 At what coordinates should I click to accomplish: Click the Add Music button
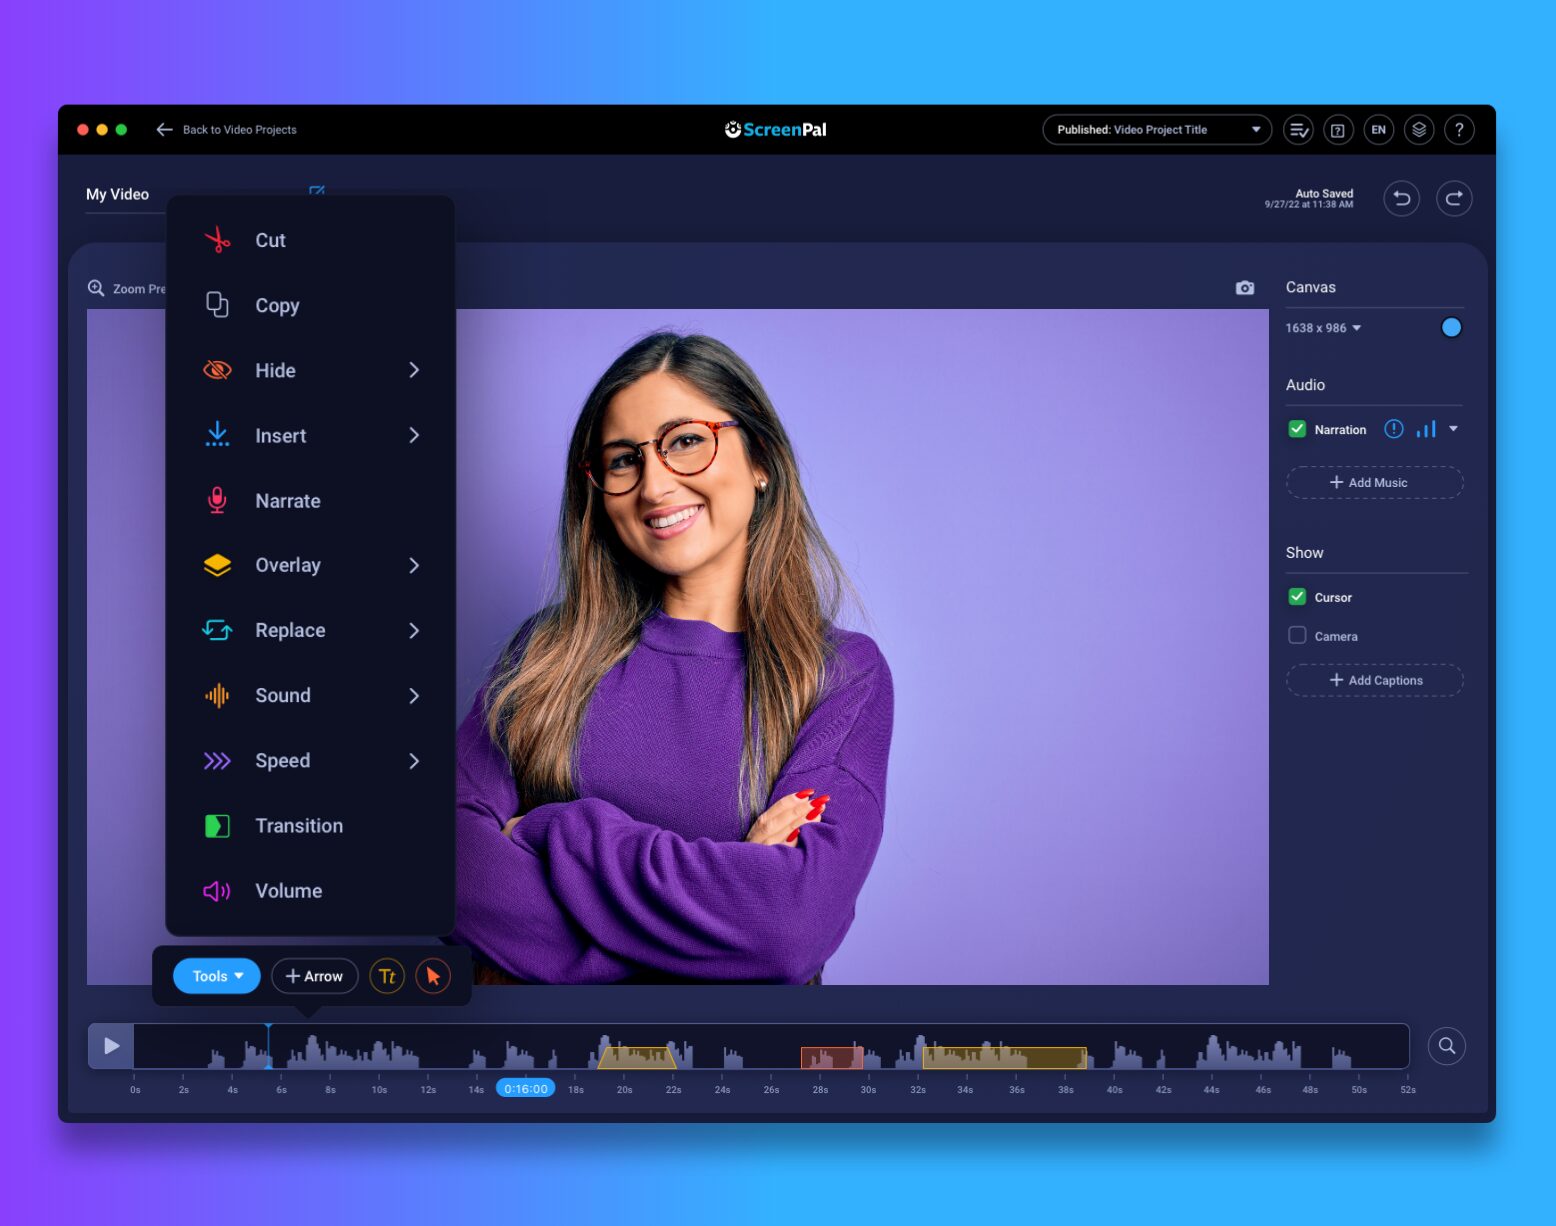coord(1374,482)
